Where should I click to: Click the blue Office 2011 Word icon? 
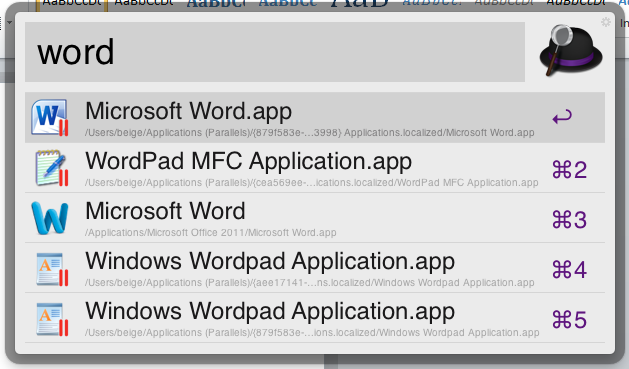50,218
